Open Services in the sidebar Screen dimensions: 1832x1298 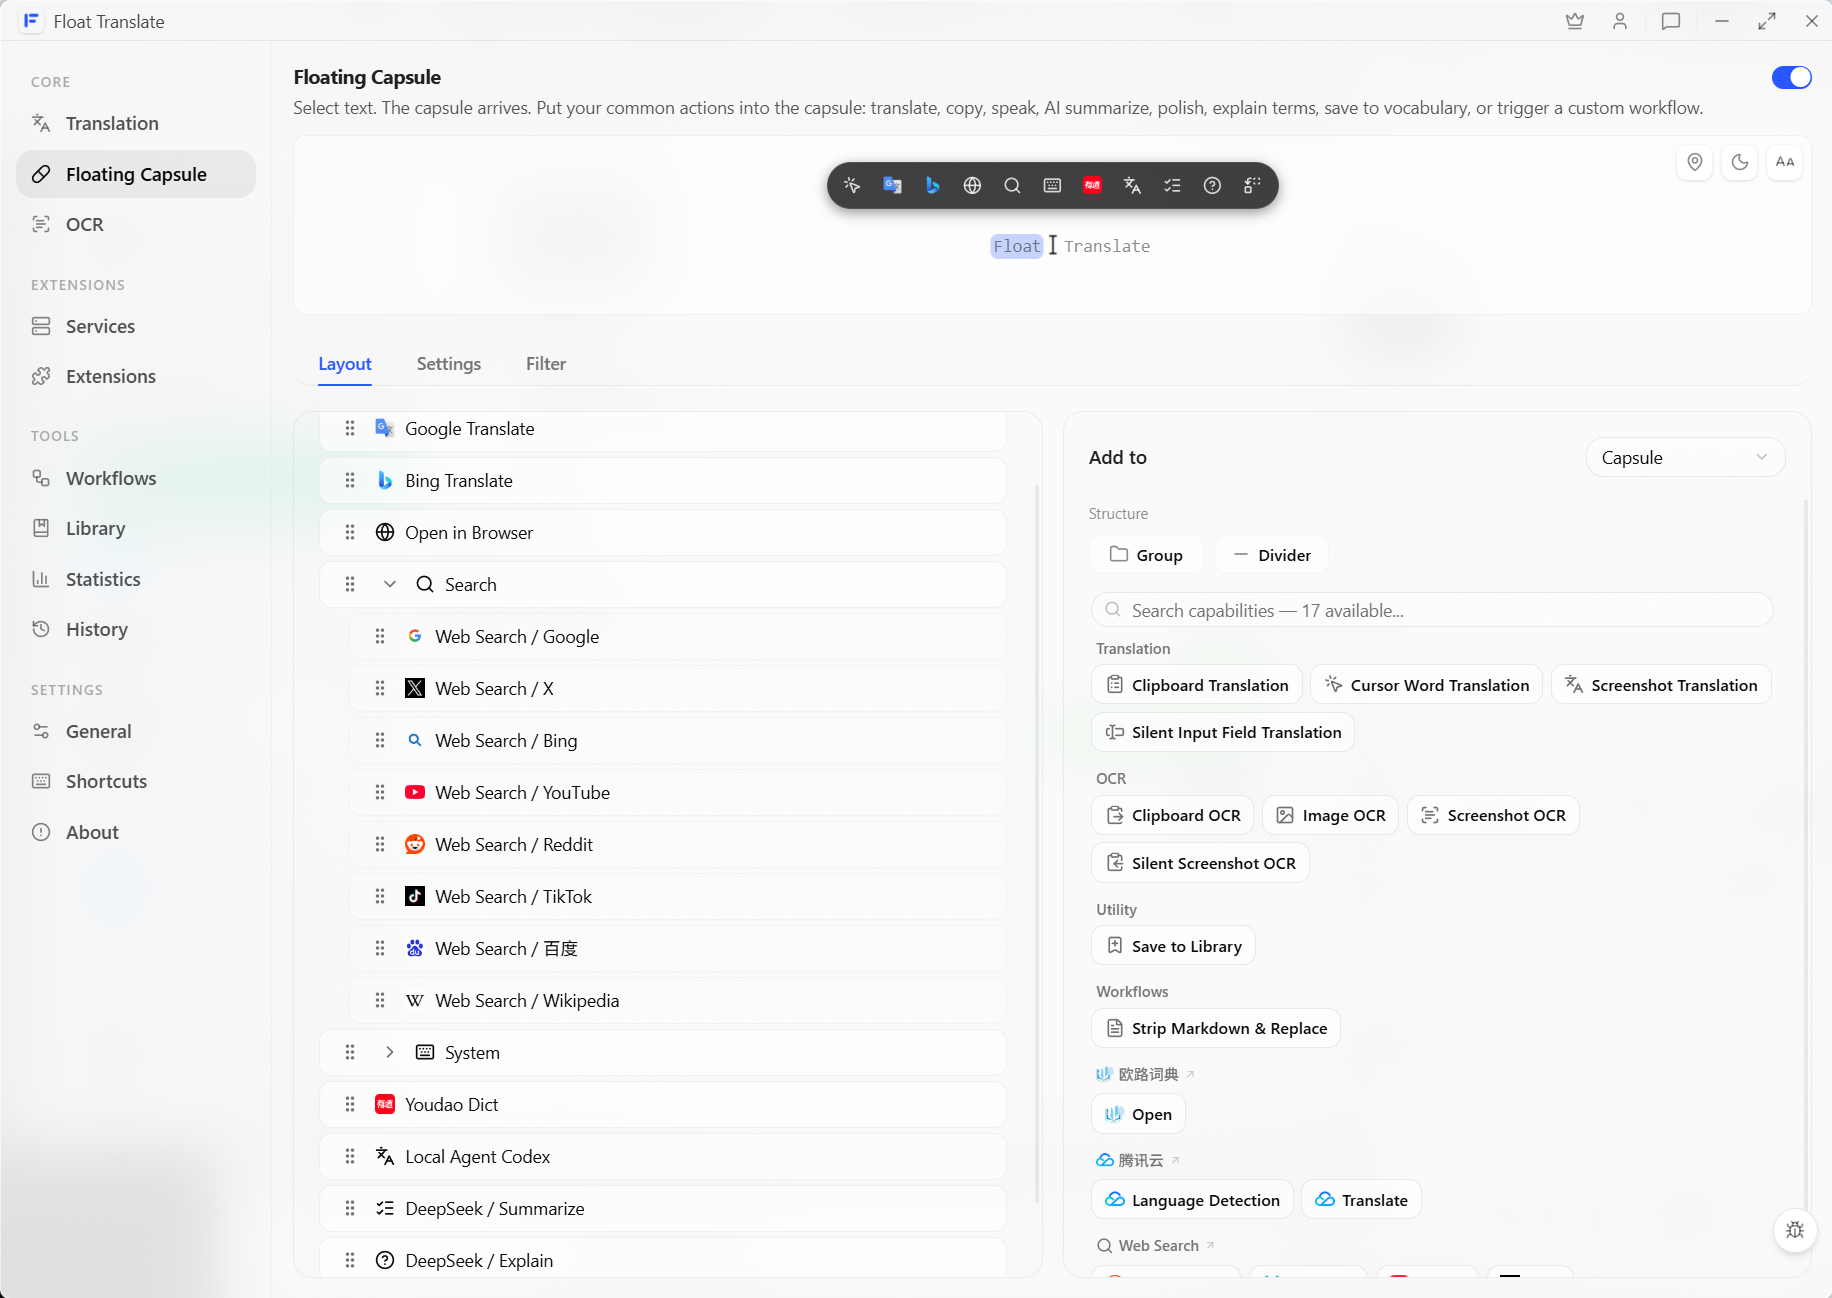[136, 327]
